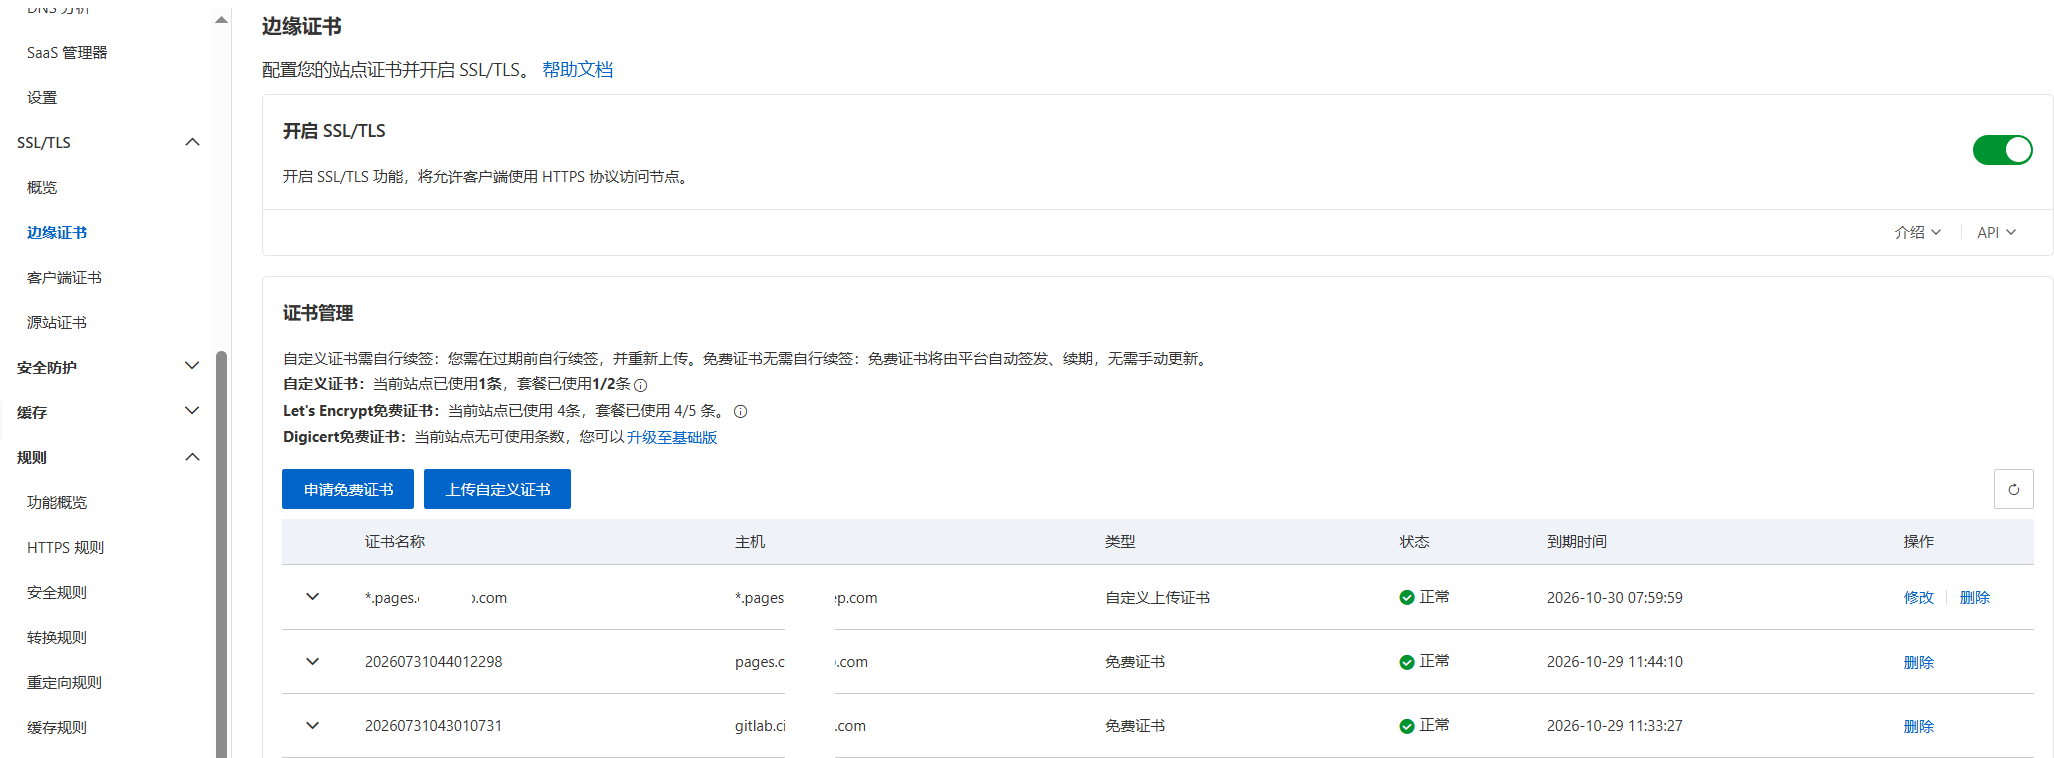The width and height of the screenshot is (2054, 758).
Task: Open 安全规则 page
Action: click(57, 592)
